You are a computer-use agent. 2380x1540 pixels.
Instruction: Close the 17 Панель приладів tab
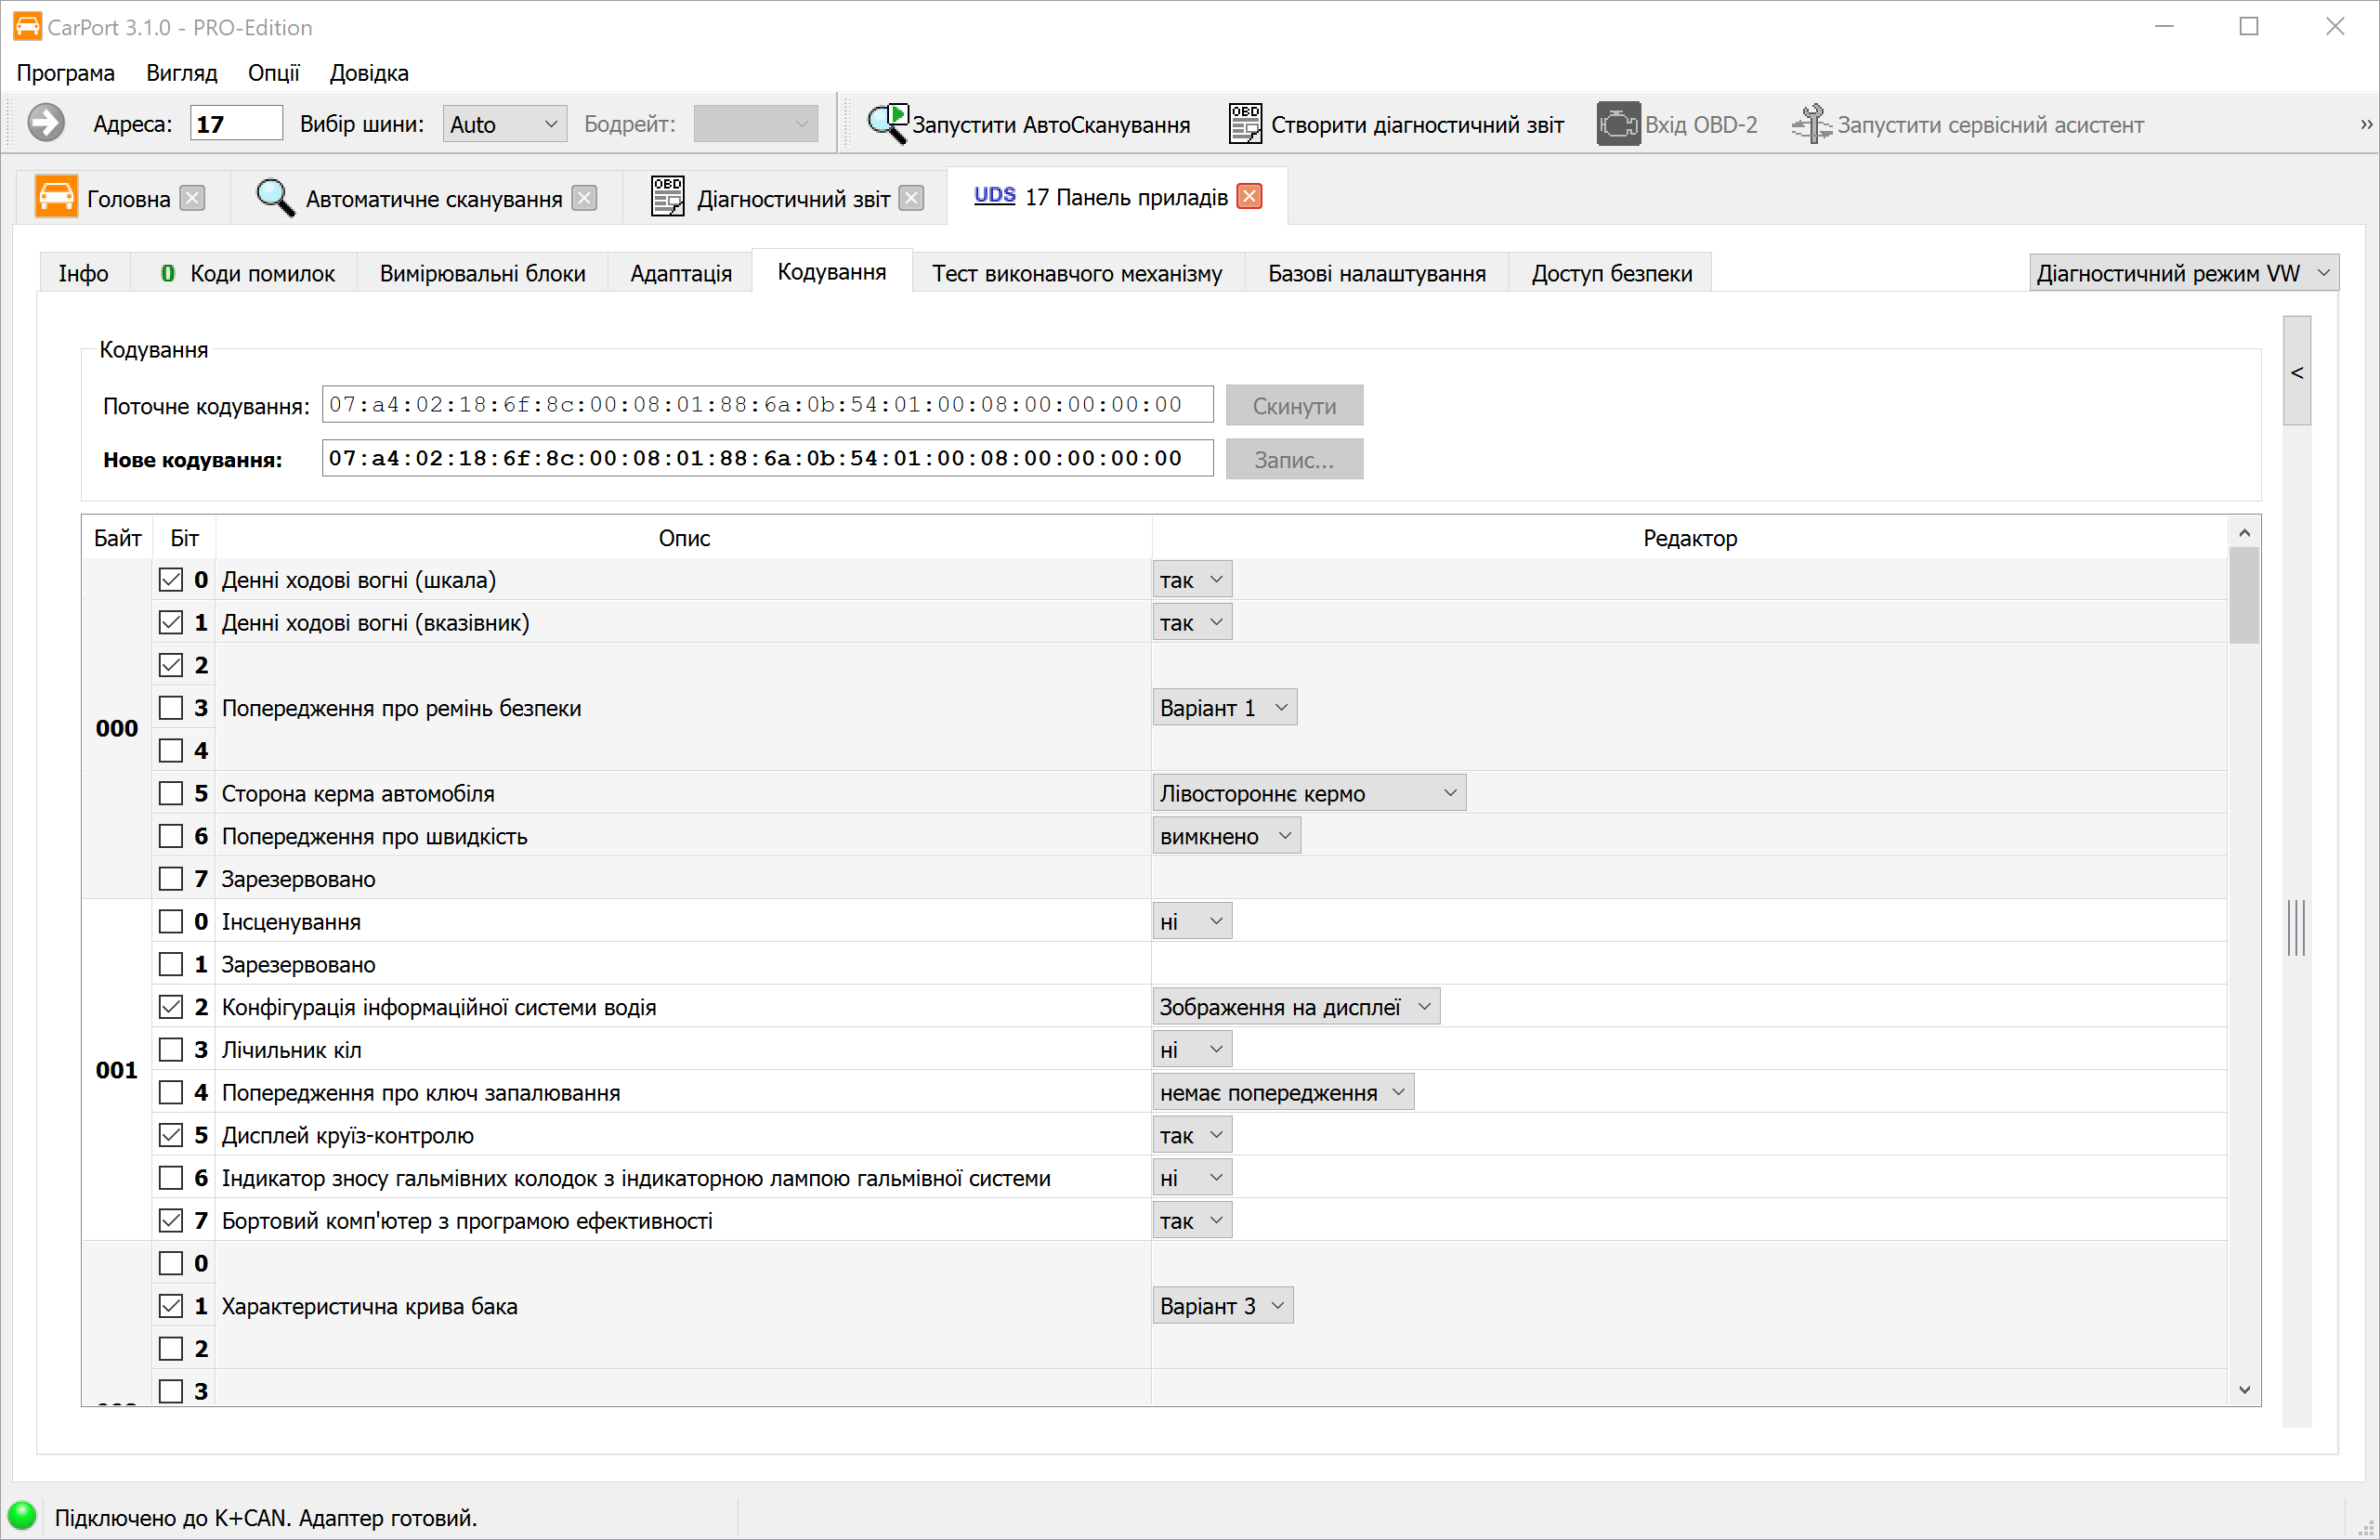point(1249,197)
